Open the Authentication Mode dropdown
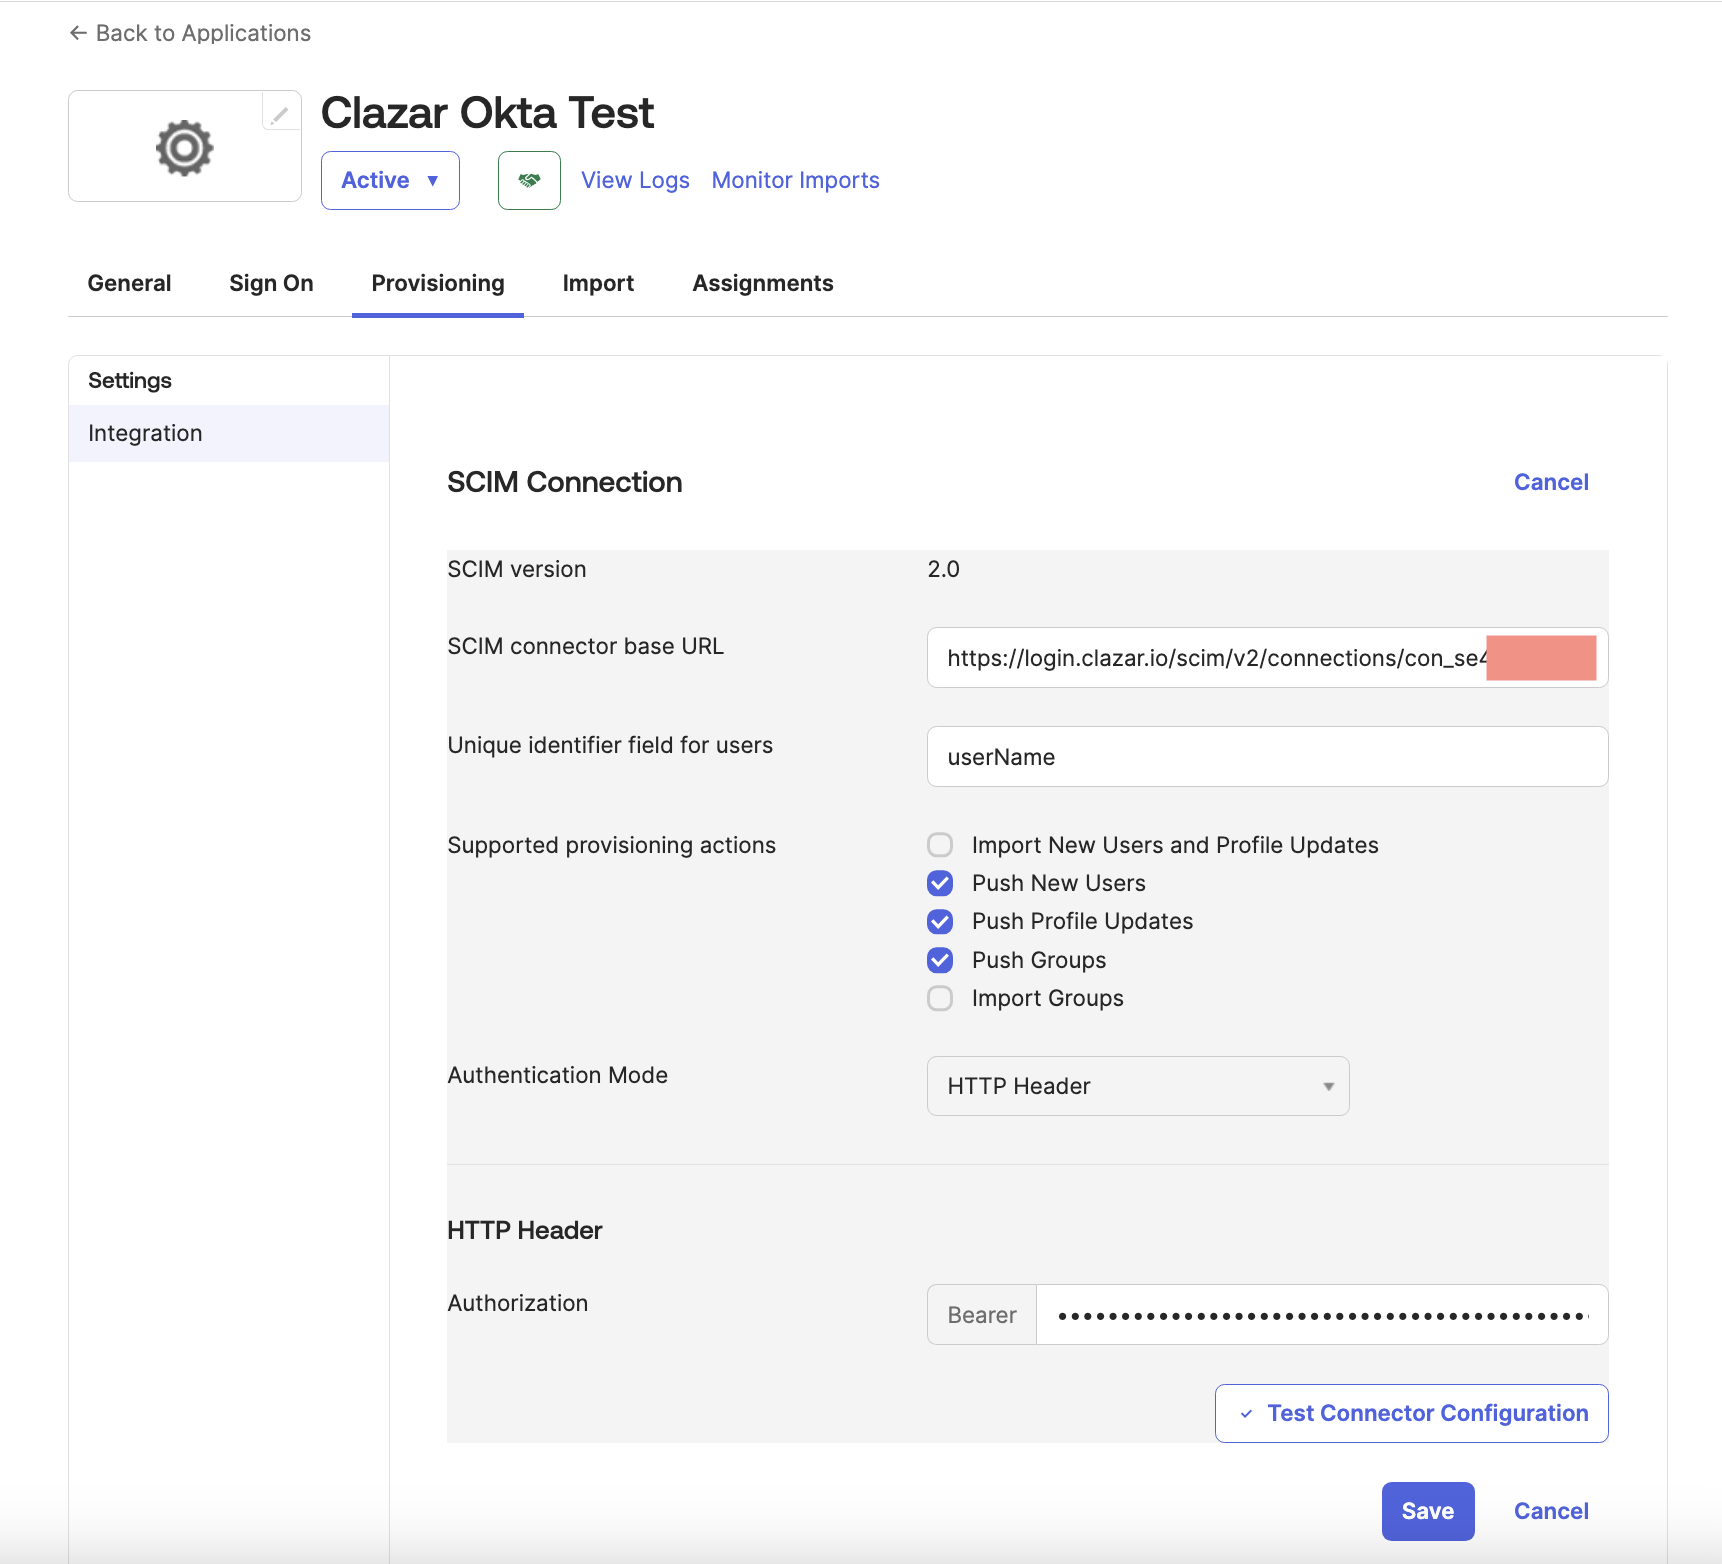 click(x=1138, y=1086)
